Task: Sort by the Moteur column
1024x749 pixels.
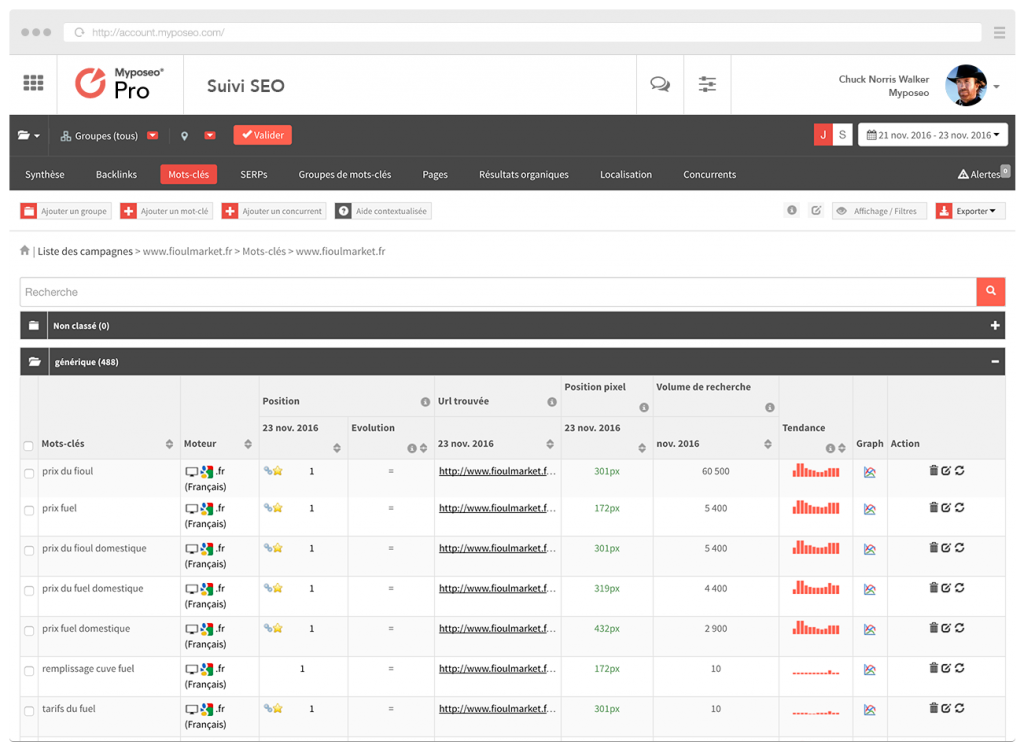Action: tap(248, 444)
